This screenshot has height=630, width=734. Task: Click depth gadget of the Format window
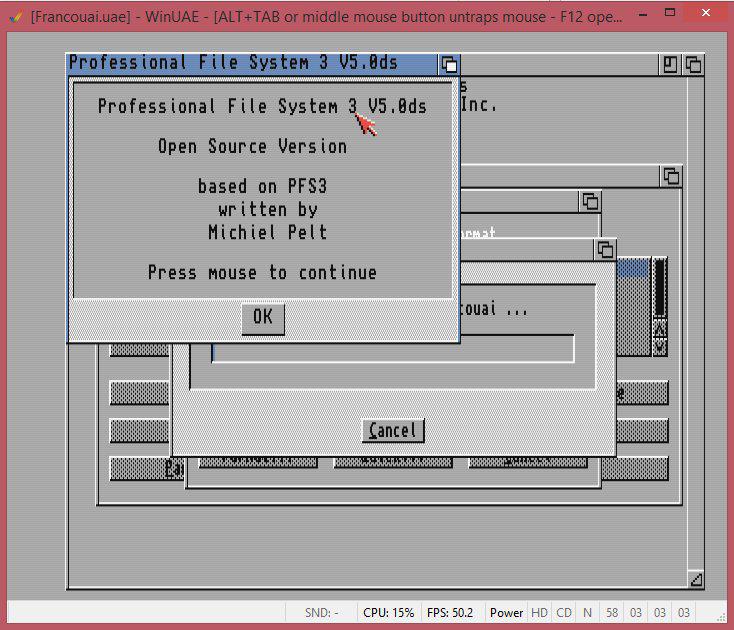[590, 202]
